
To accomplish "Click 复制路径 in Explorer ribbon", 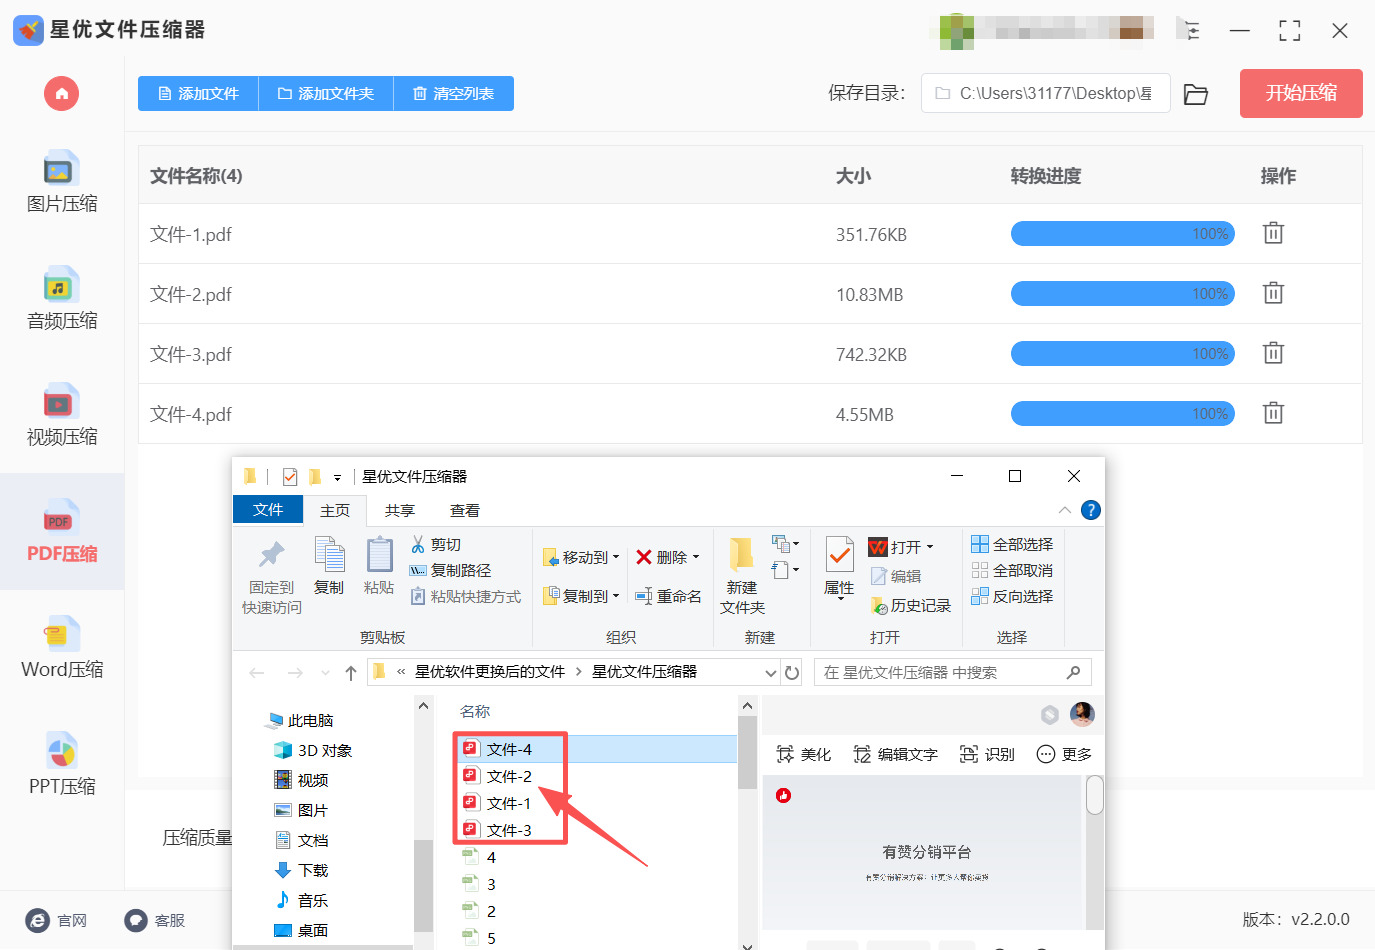I will [451, 570].
